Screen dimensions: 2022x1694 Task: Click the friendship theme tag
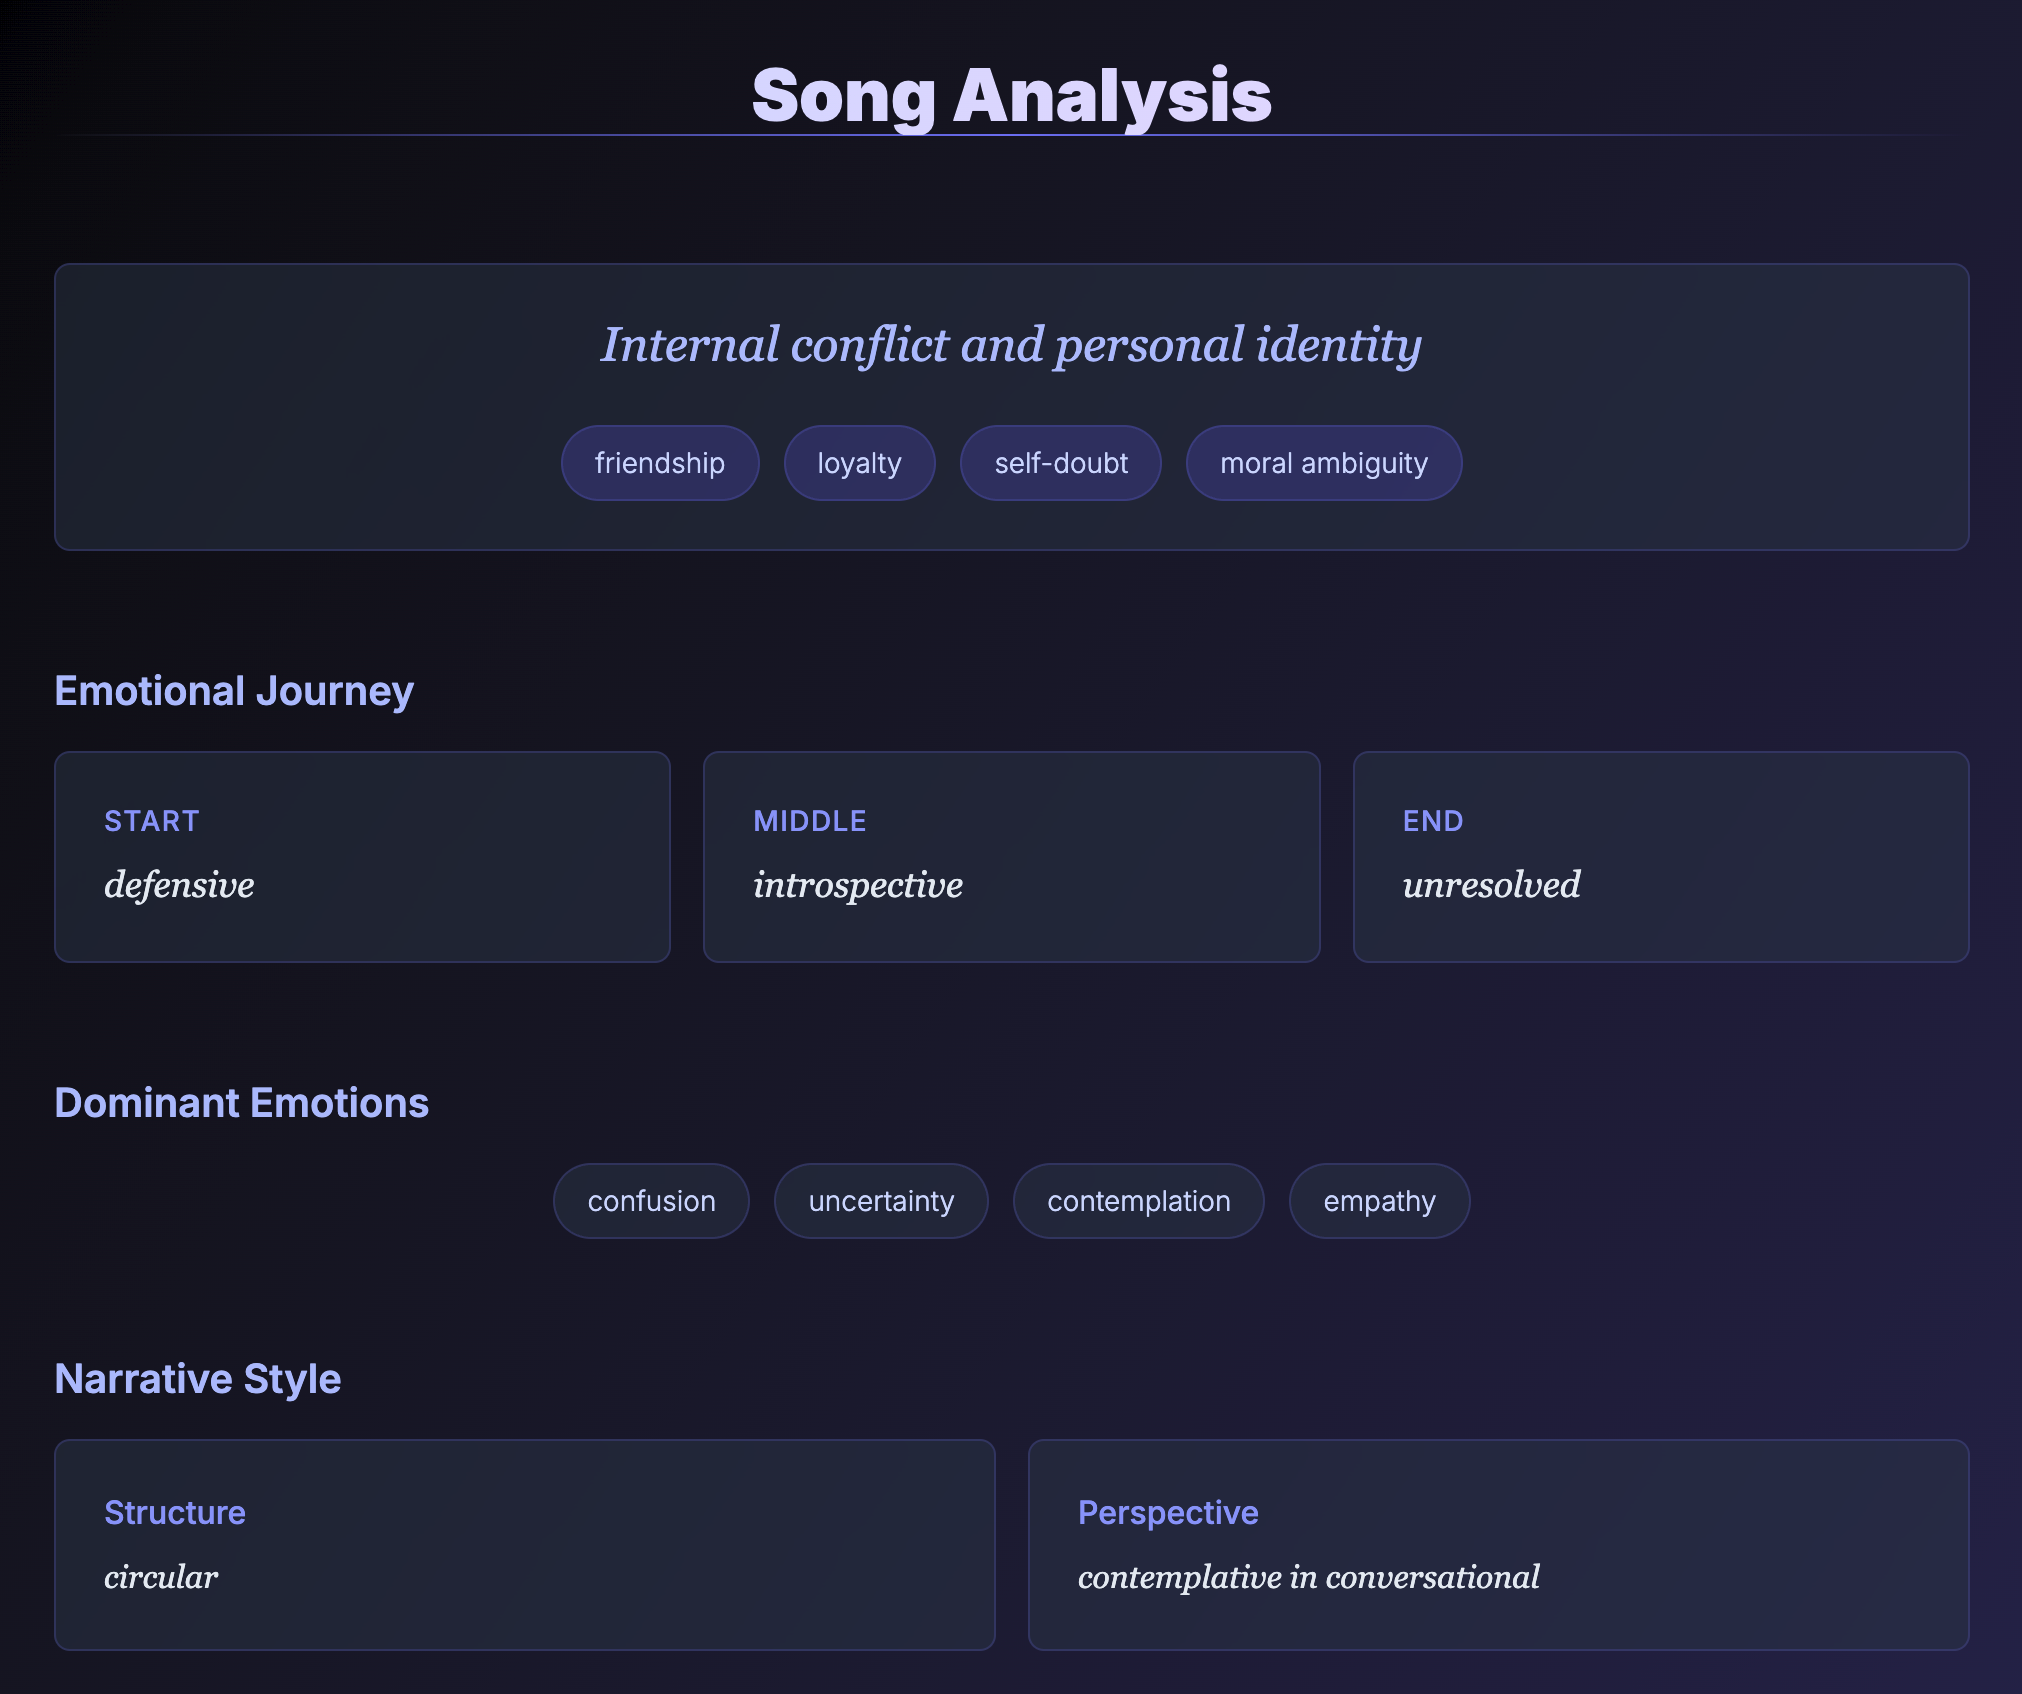click(x=660, y=463)
